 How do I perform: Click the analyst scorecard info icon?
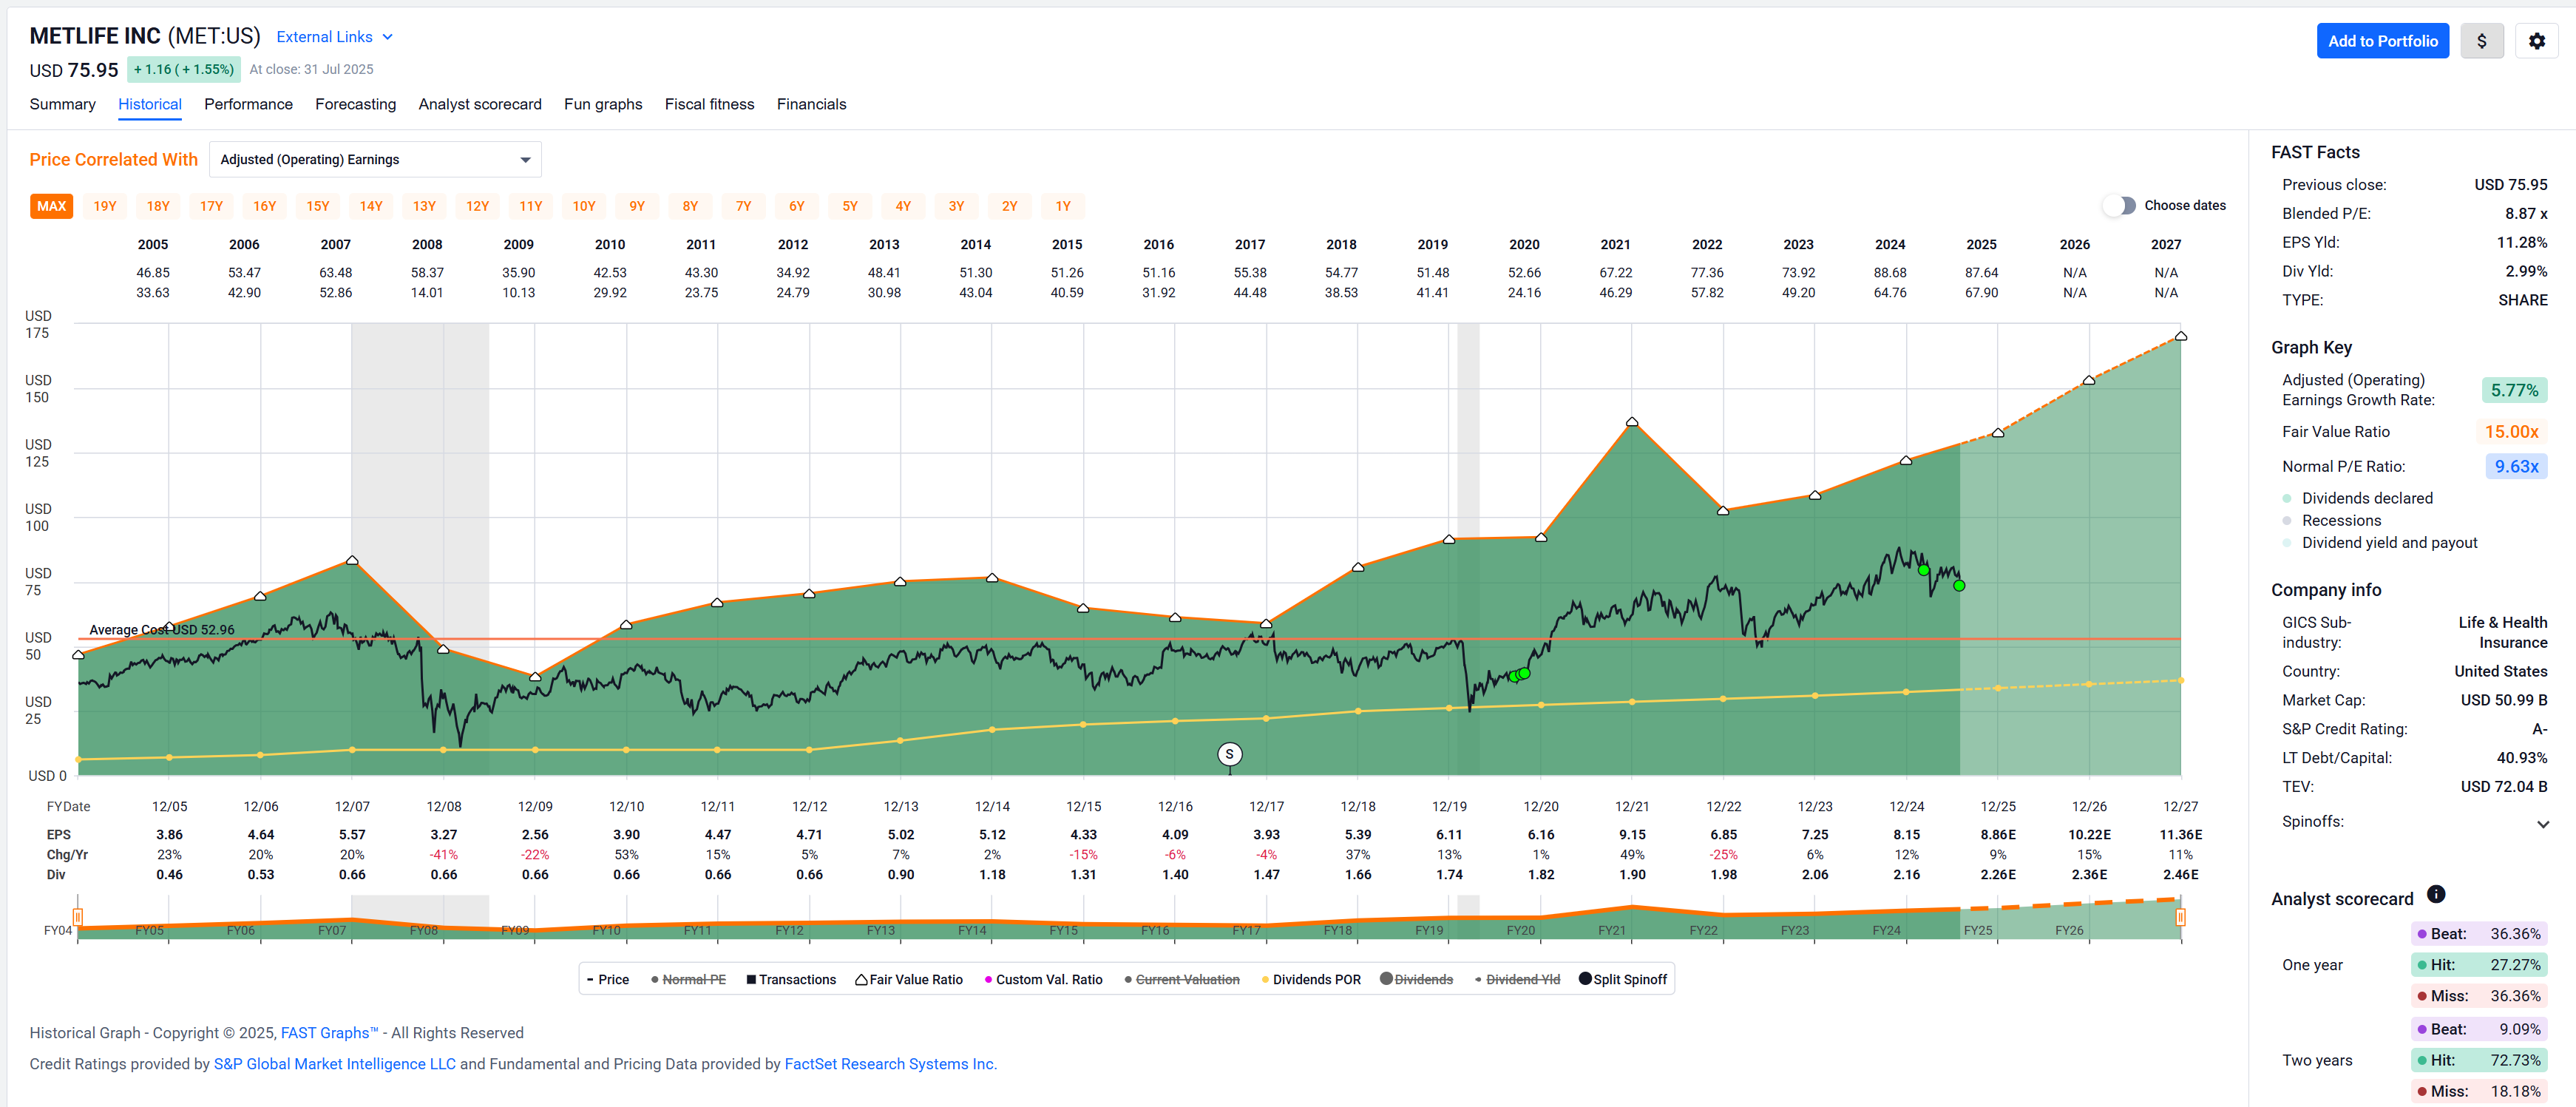[2436, 894]
